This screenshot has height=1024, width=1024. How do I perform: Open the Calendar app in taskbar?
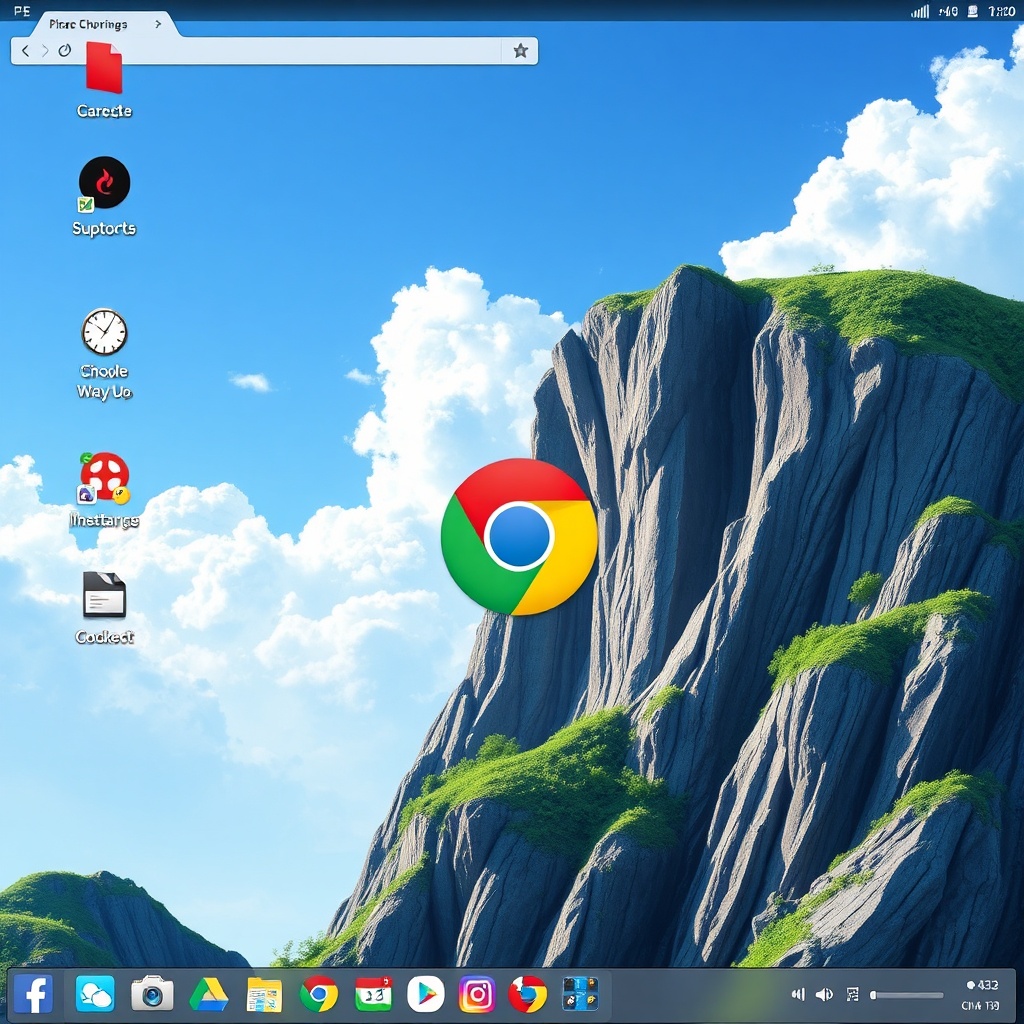[x=374, y=994]
